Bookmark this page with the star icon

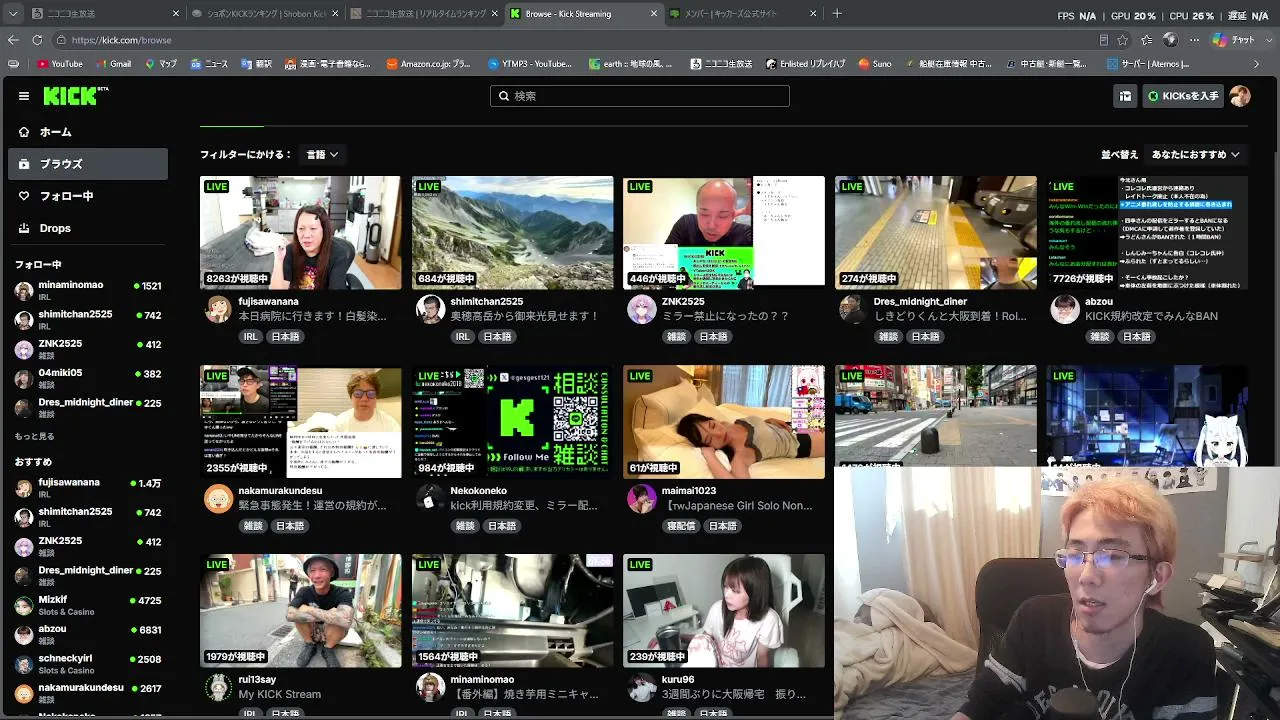(1122, 40)
